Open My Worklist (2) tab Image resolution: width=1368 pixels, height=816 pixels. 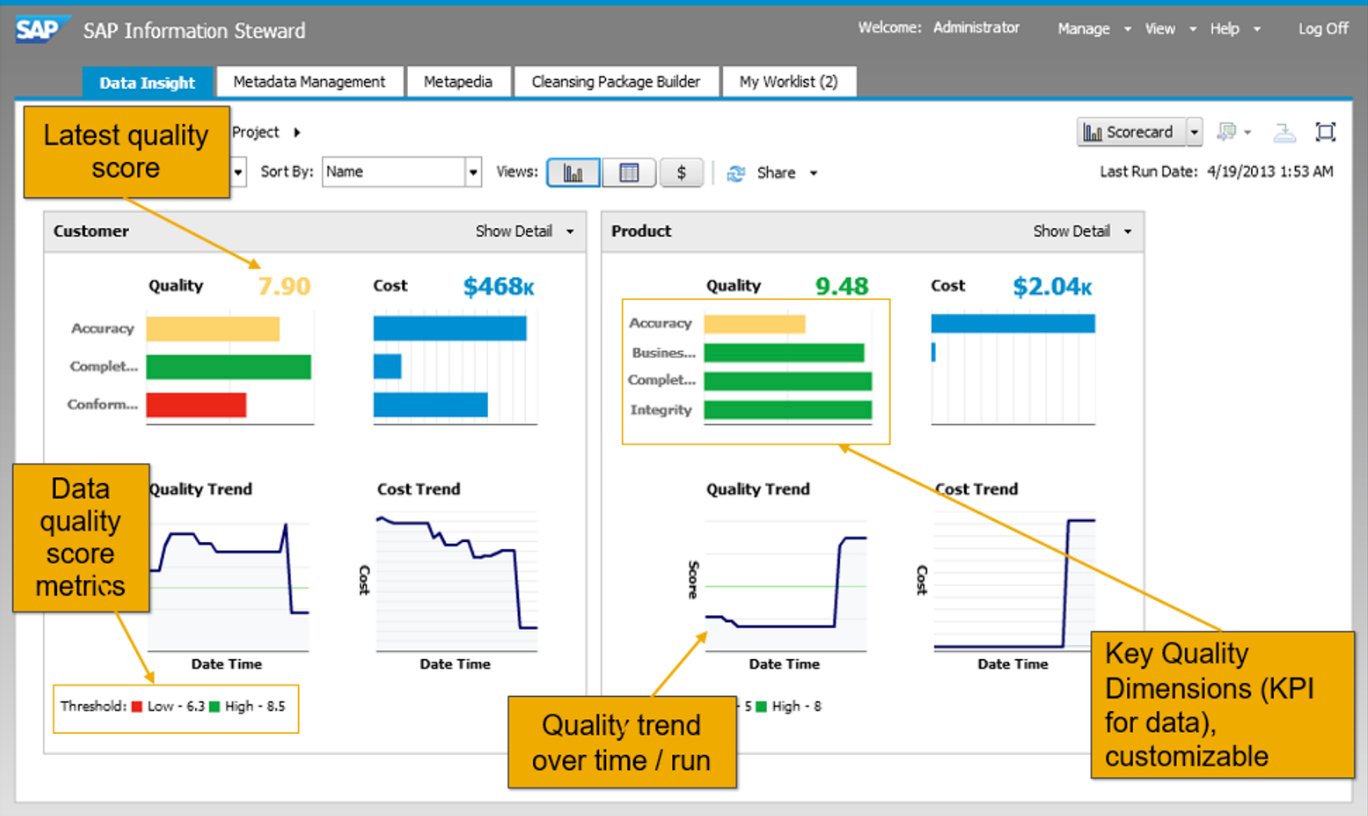click(789, 82)
